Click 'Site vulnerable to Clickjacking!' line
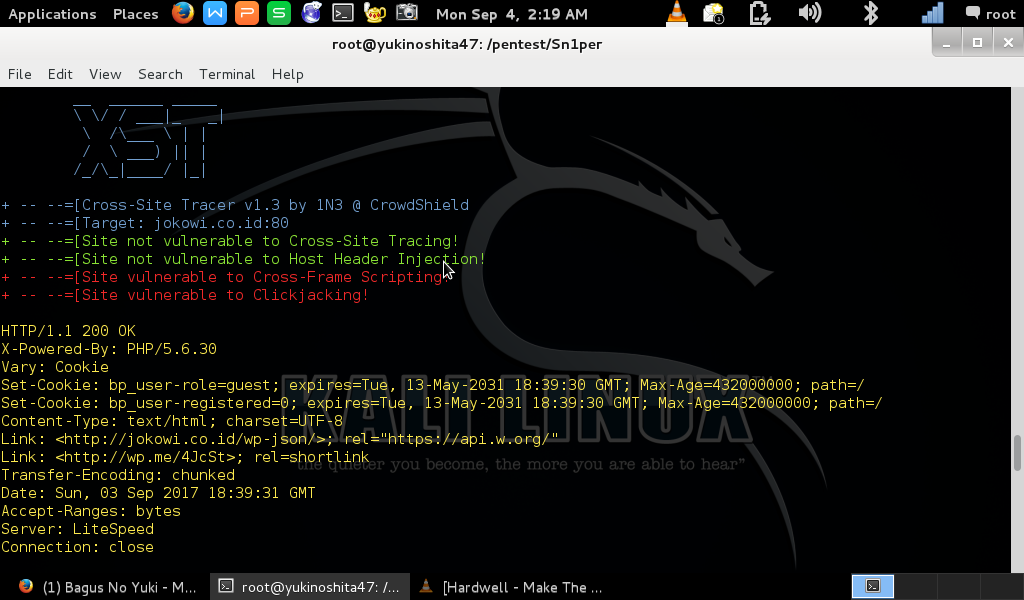 185,295
